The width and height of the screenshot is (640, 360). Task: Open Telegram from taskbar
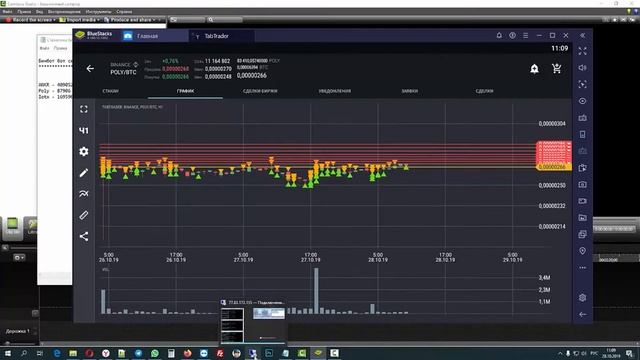point(138,353)
